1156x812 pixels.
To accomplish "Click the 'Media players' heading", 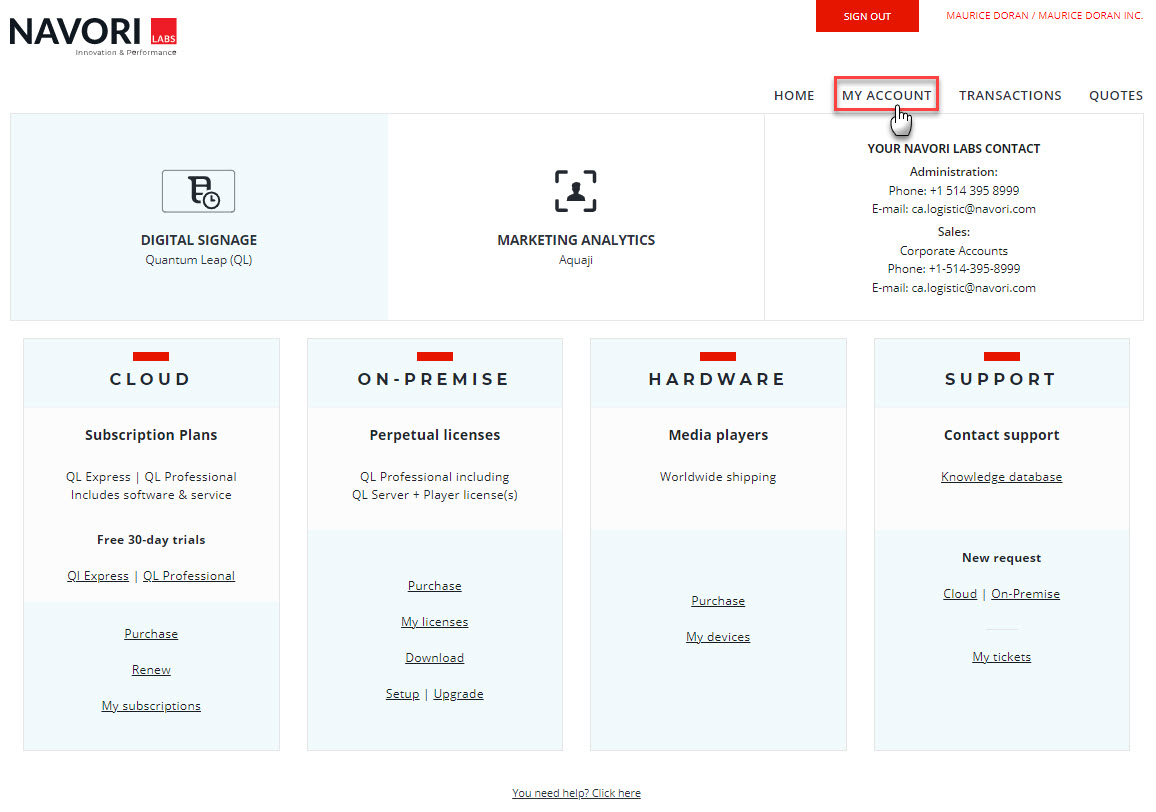I will pyautogui.click(x=718, y=435).
